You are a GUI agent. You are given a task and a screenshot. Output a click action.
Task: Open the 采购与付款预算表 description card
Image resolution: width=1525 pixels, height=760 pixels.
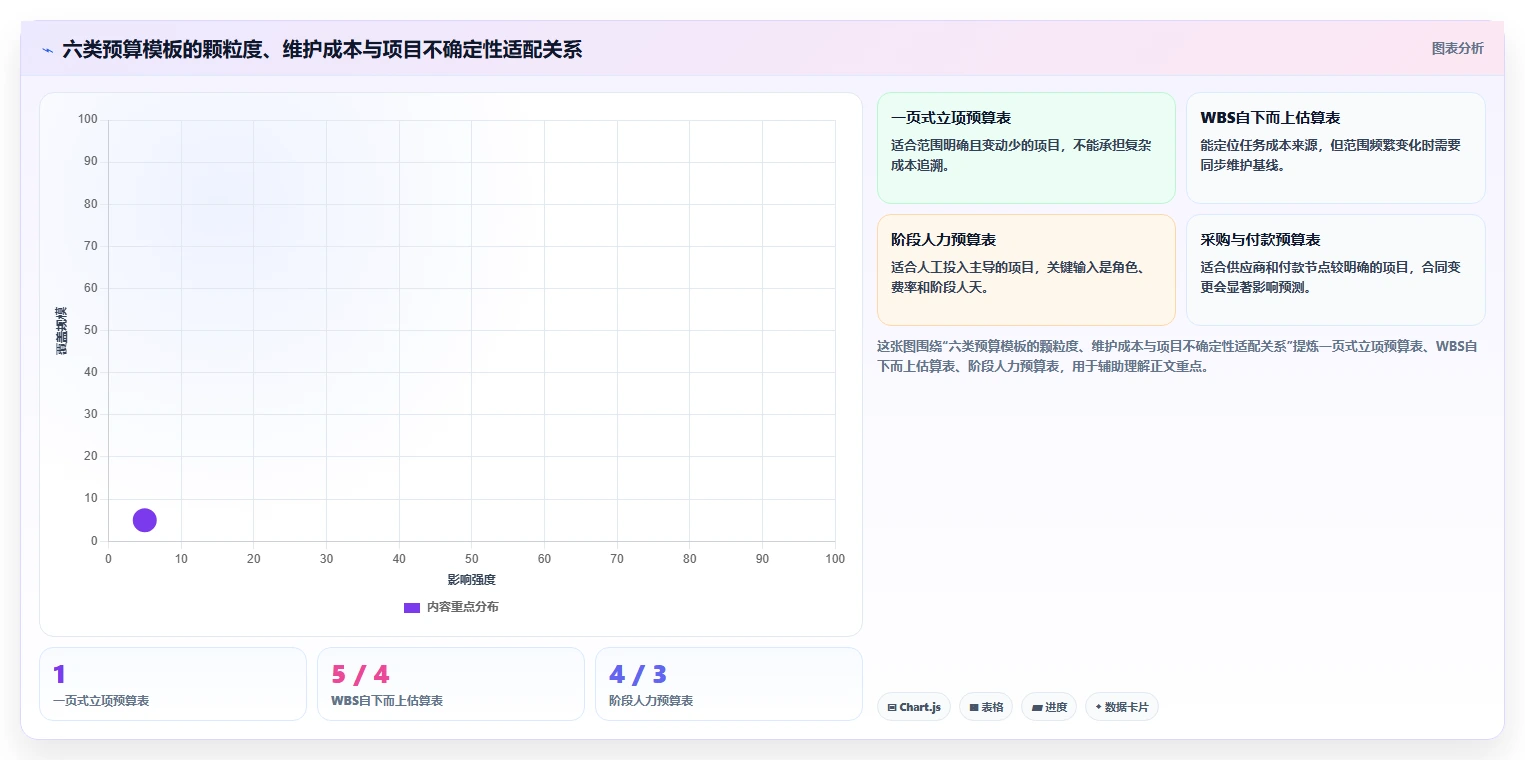click(x=1335, y=270)
